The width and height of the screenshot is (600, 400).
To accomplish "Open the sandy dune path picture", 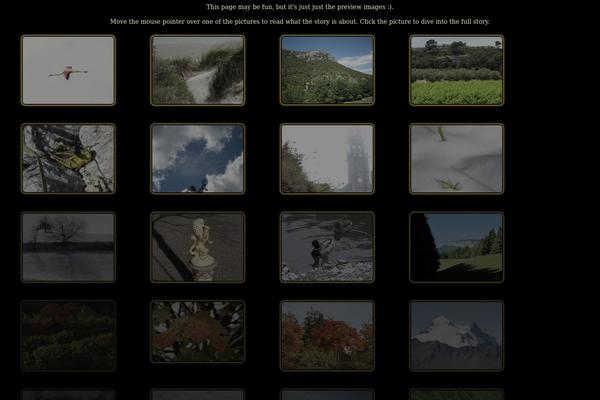I will 197,70.
